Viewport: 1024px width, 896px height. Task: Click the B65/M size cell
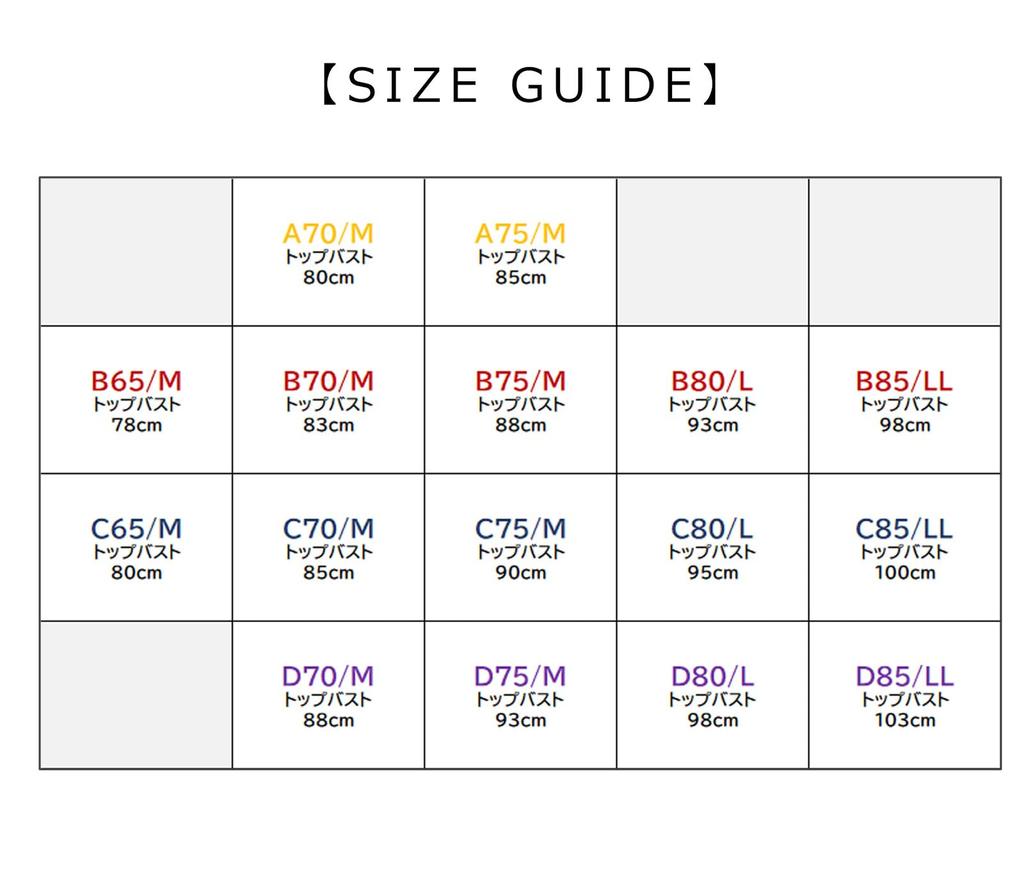click(136, 400)
